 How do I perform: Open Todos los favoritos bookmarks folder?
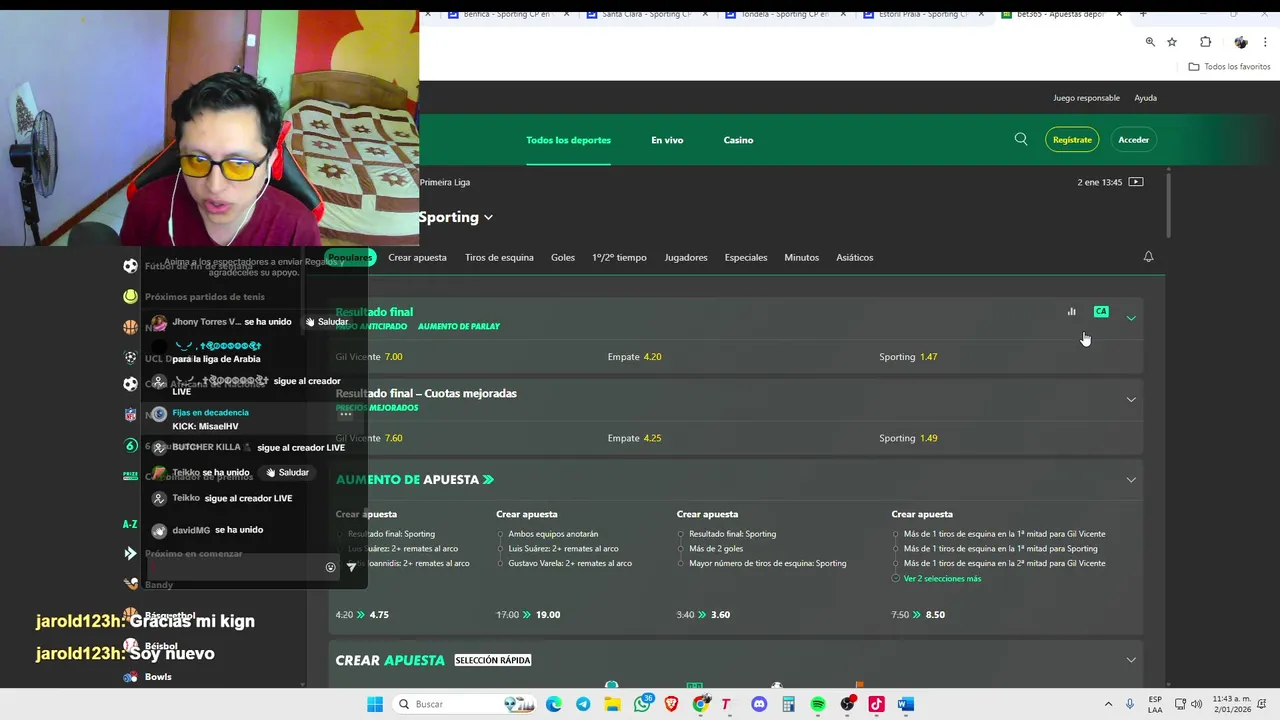[1229, 67]
